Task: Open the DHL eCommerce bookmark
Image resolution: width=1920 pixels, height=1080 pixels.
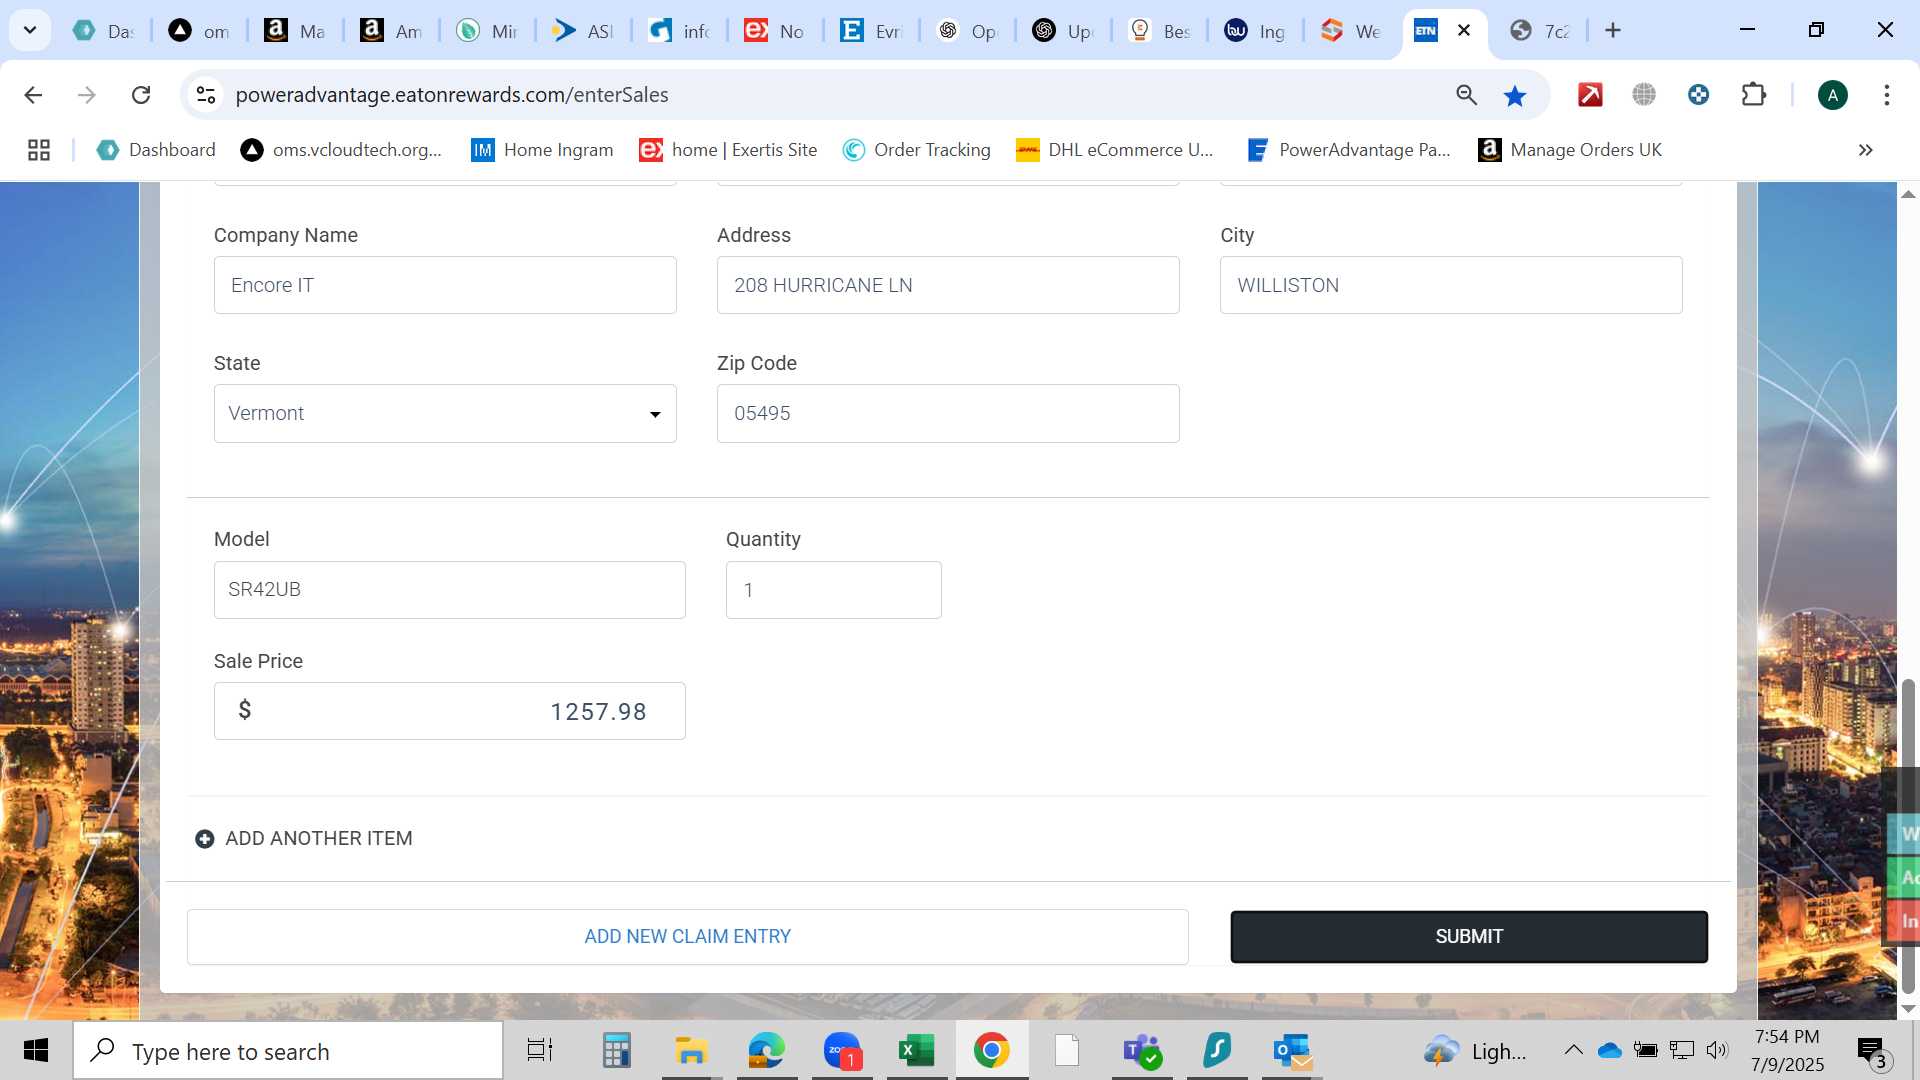Action: point(1115,150)
